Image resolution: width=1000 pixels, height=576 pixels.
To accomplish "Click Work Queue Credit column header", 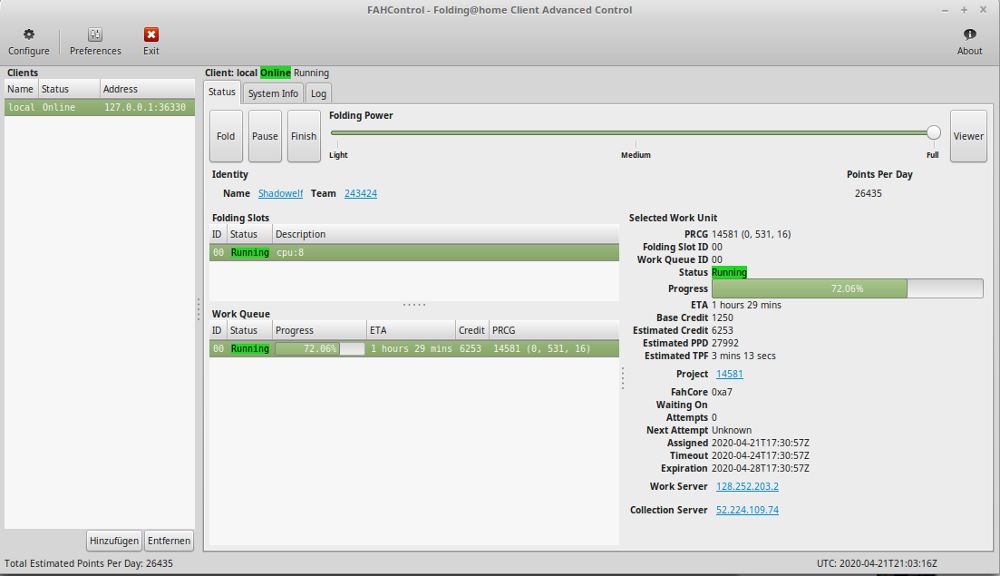I will (x=472, y=330).
